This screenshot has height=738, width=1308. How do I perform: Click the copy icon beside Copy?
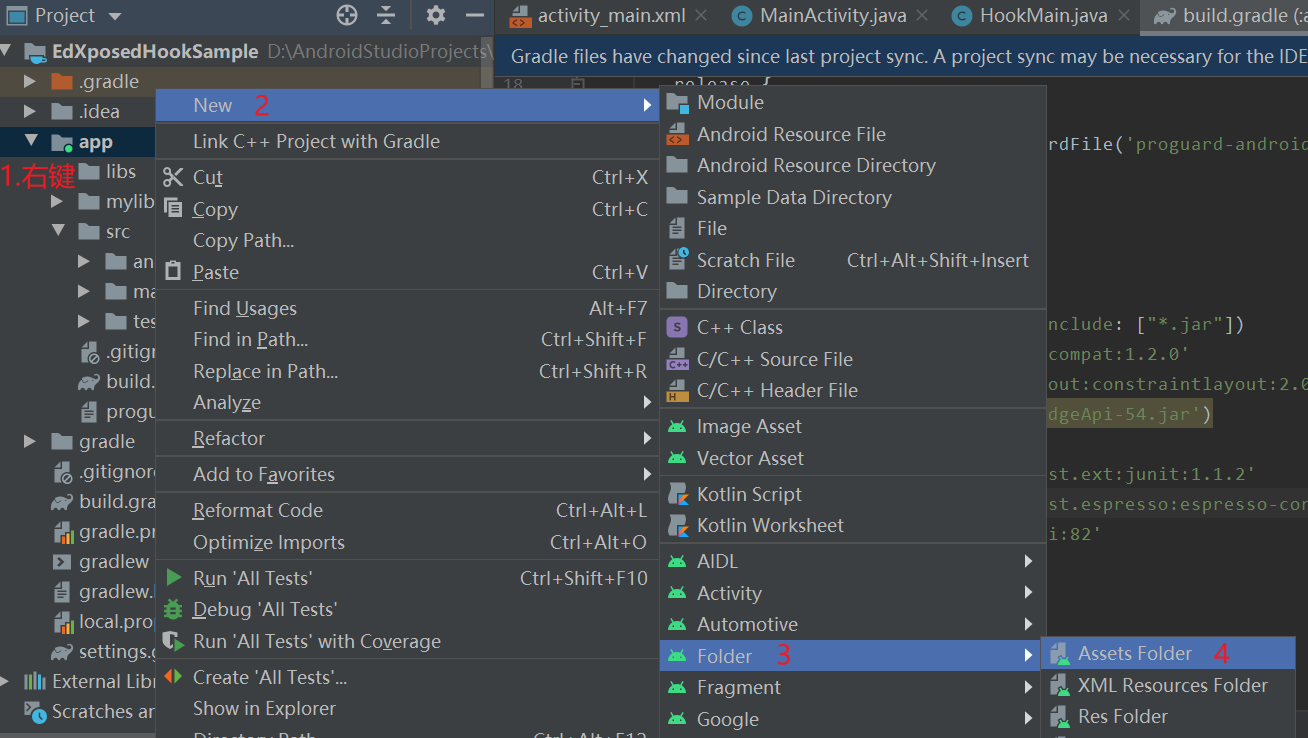click(x=174, y=209)
